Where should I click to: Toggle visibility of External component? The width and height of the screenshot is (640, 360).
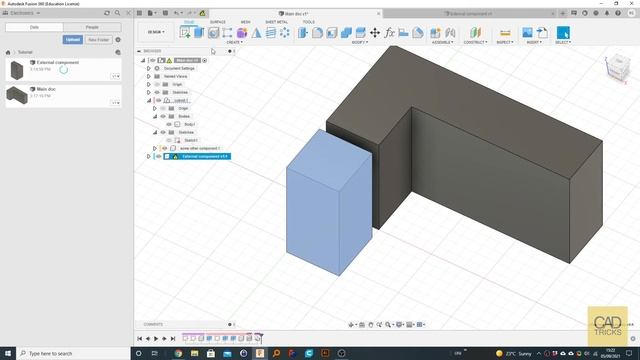click(x=158, y=156)
